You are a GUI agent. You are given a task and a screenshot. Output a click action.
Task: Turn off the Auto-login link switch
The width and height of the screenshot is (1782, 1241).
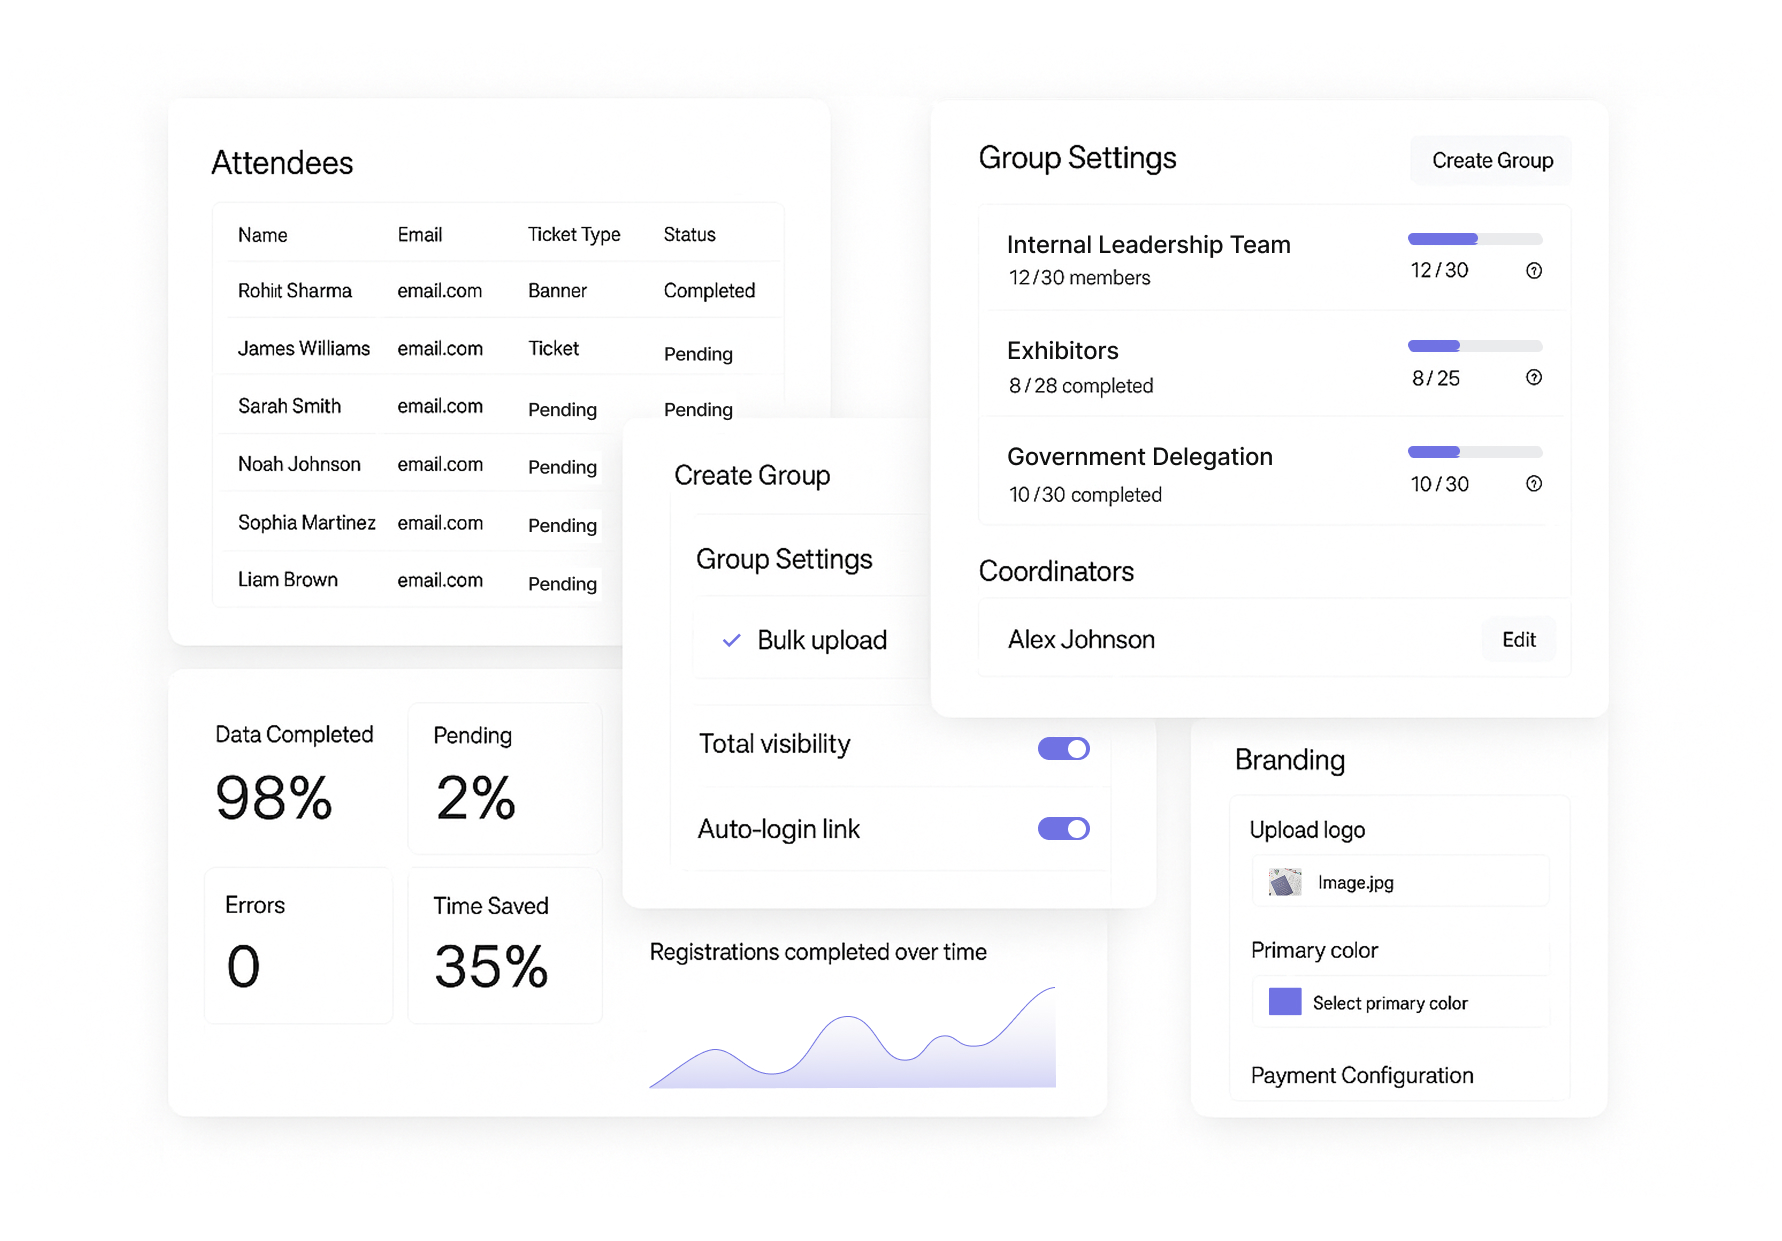point(1063,829)
